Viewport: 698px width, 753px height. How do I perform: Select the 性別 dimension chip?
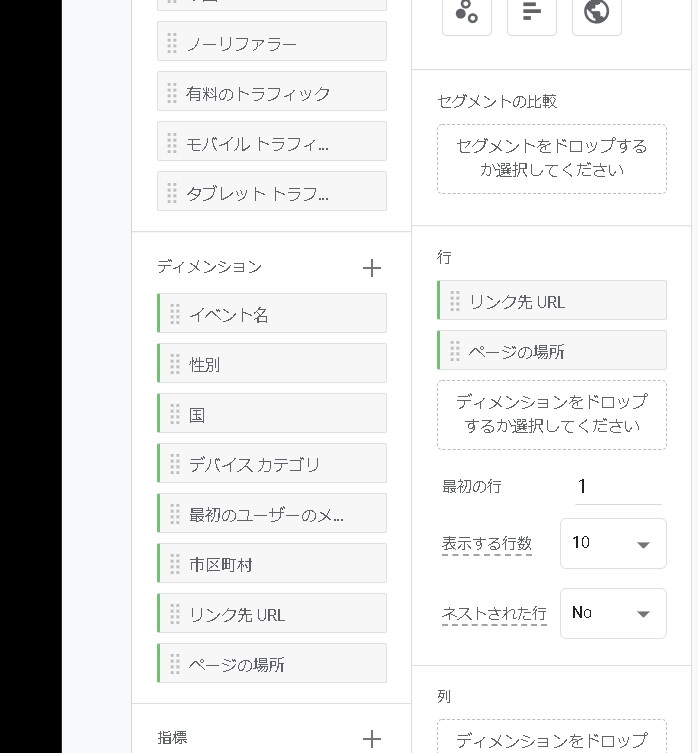[x=272, y=364]
